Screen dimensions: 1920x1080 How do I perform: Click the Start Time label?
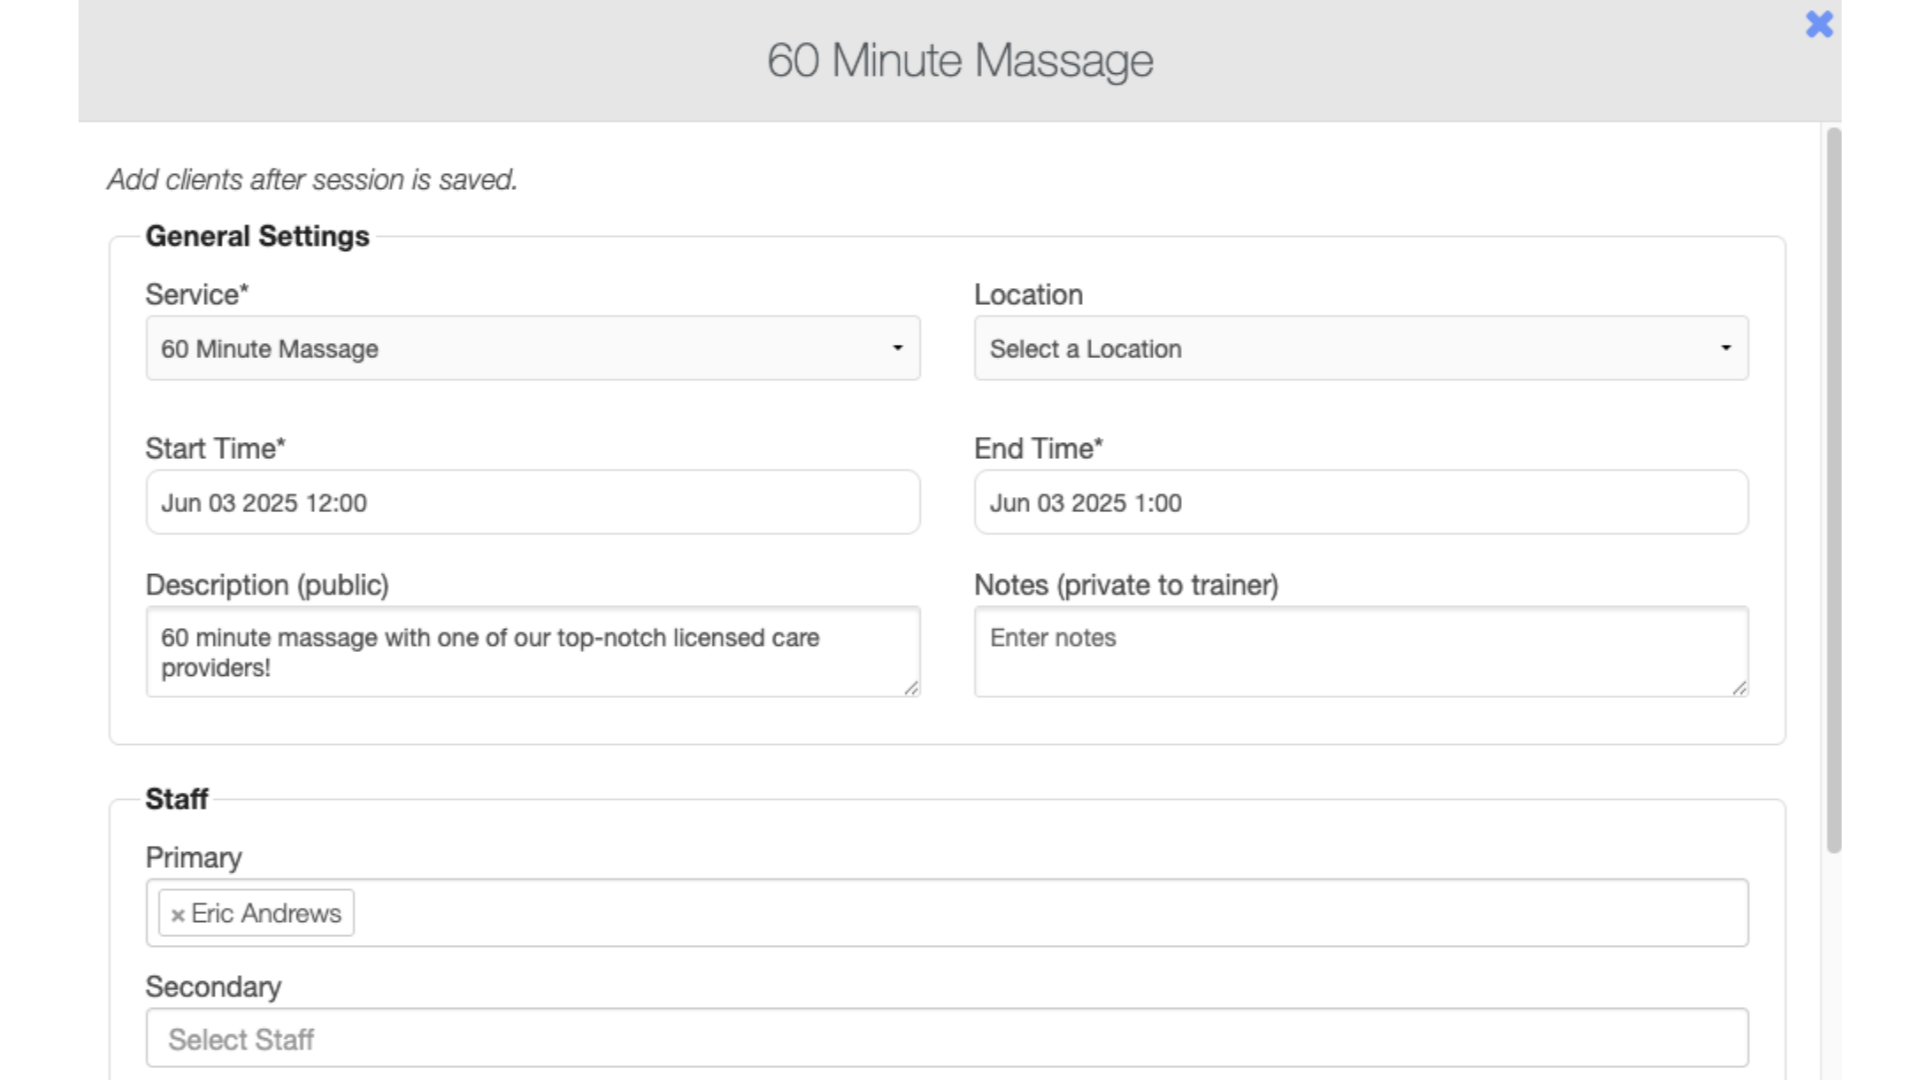coord(215,448)
